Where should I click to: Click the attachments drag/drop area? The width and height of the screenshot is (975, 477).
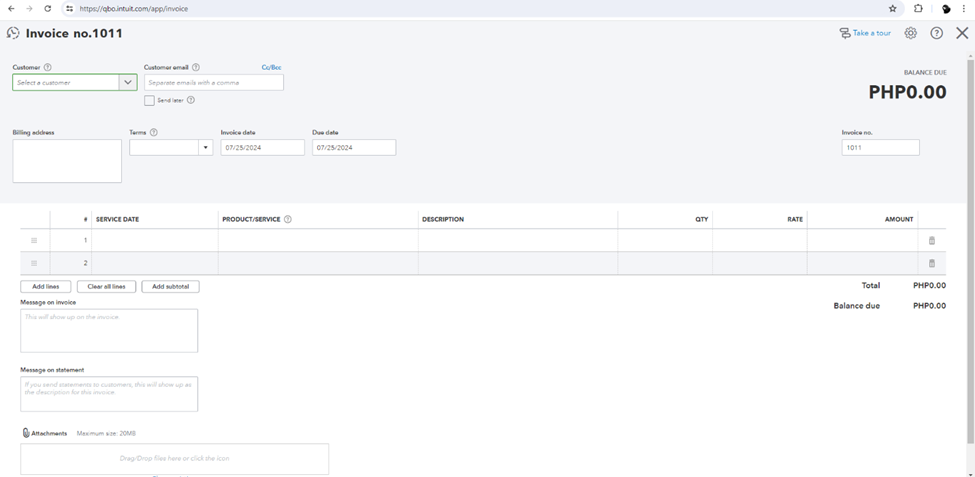tap(175, 458)
